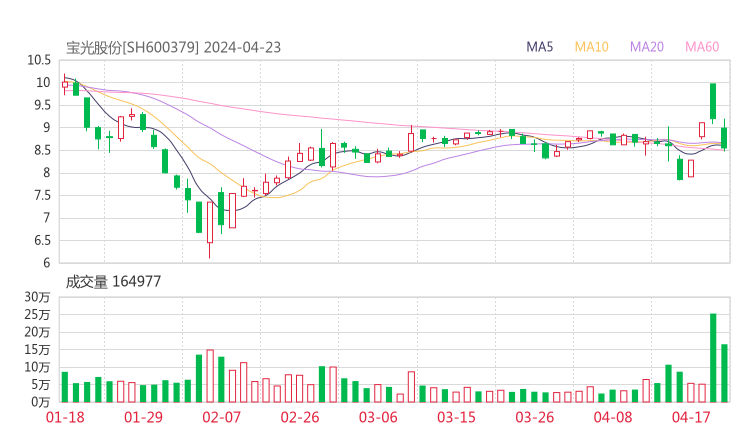Image resolution: width=740 pixels, height=440 pixels.
Task: Click the 10.5 price axis label
Action: tap(39, 60)
